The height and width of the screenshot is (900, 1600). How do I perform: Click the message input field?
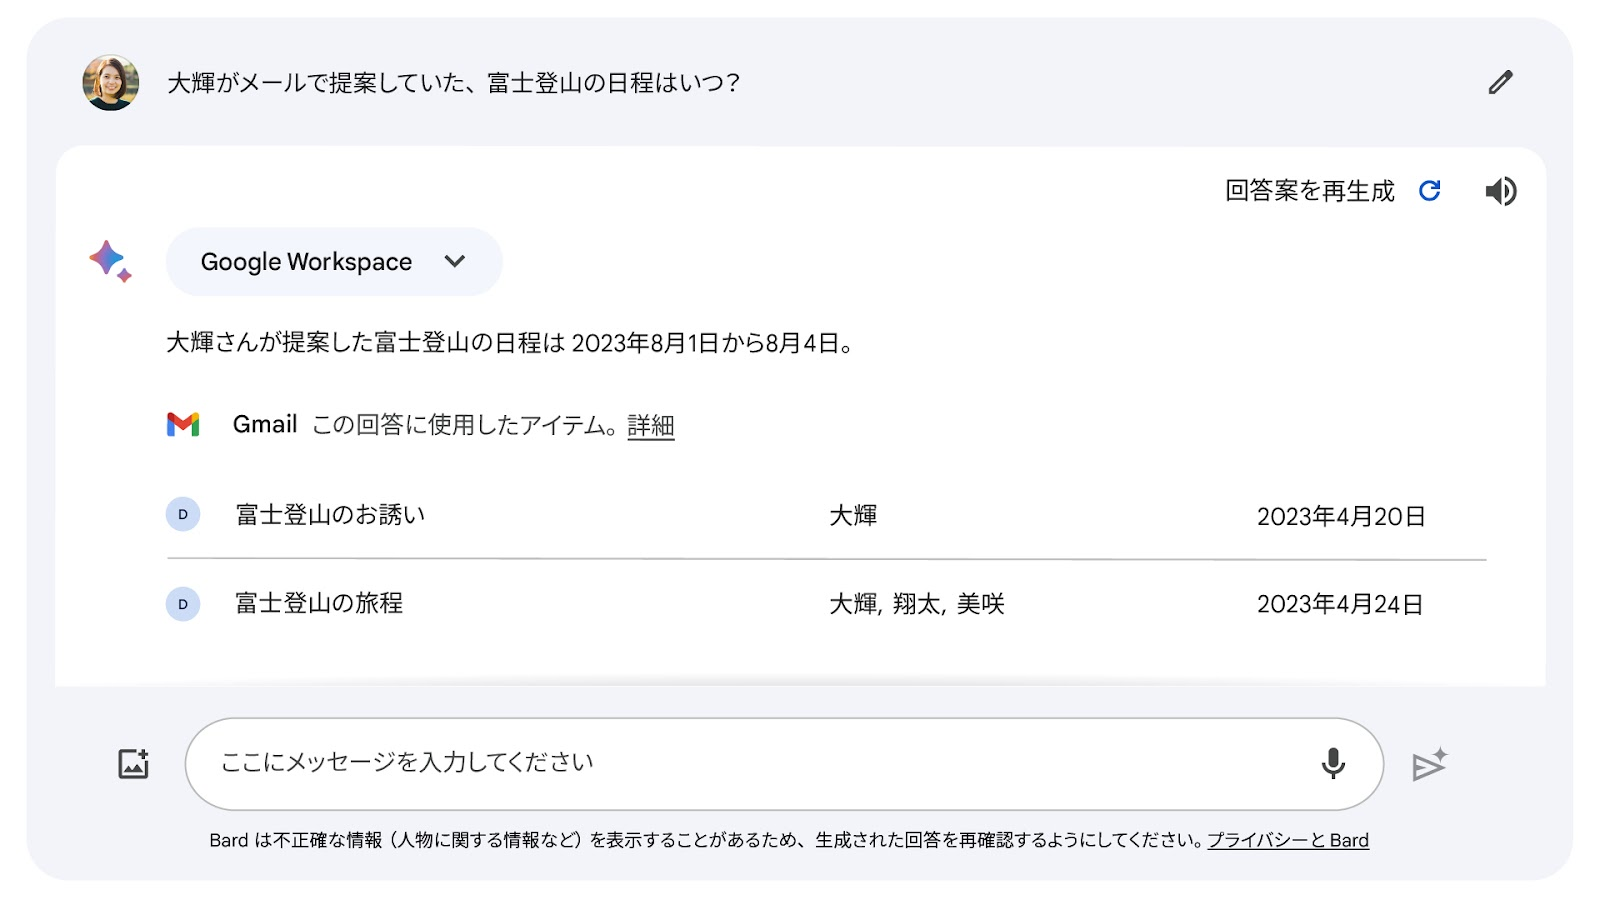[750, 763]
